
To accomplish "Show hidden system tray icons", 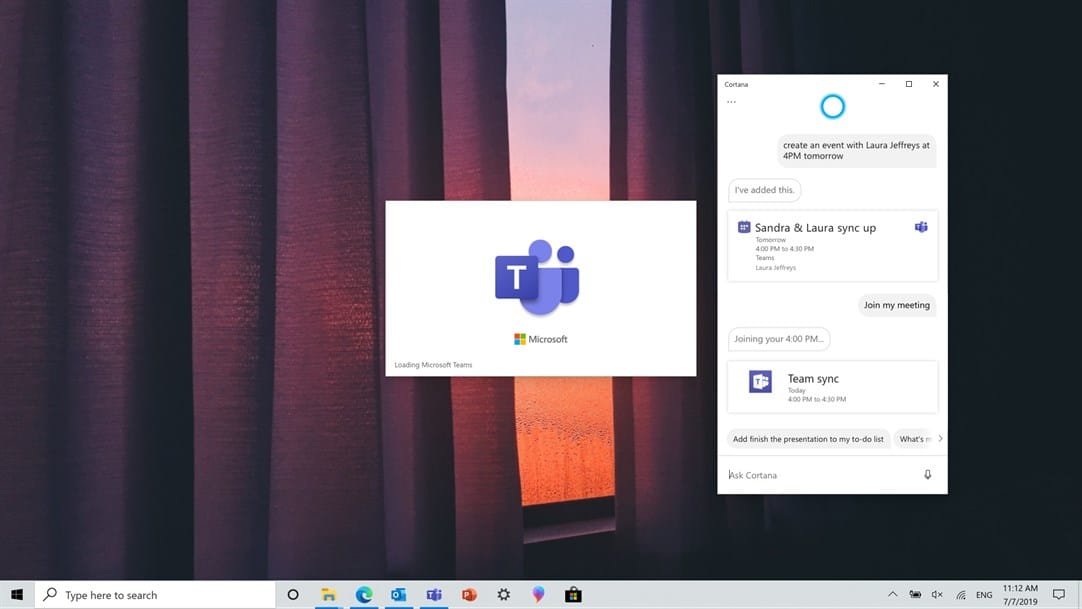I will tap(893, 595).
